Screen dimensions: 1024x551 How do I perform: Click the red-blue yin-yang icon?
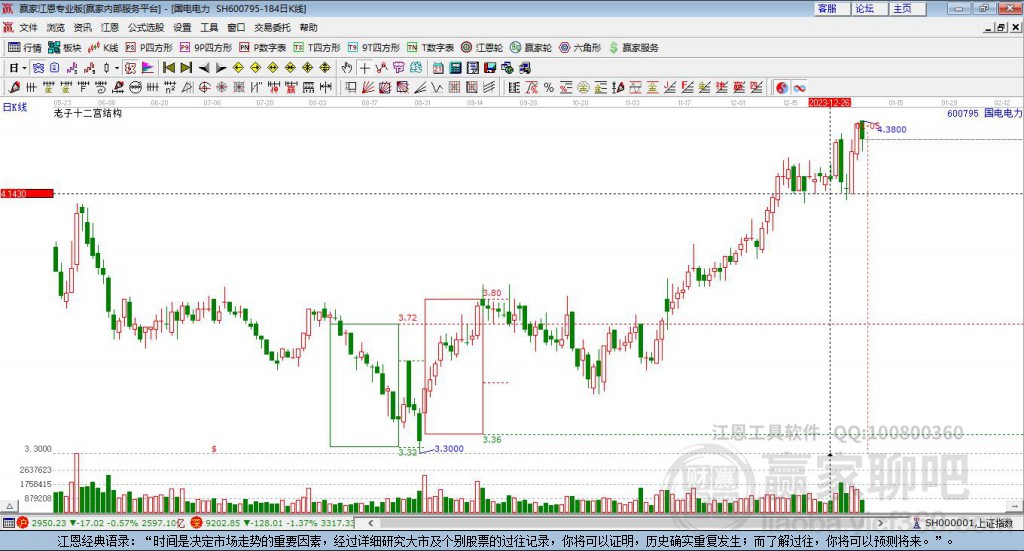point(782,87)
